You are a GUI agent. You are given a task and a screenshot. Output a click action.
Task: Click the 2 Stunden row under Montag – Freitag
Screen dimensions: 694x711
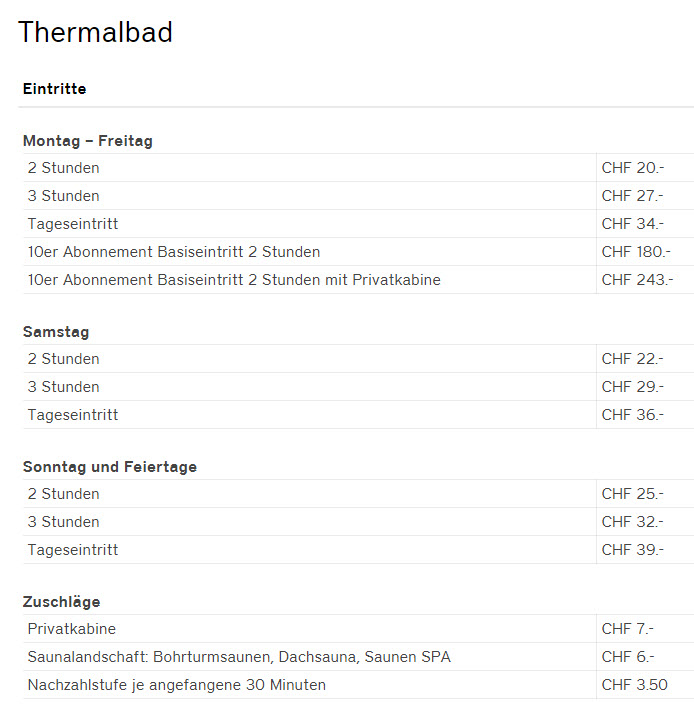point(63,168)
